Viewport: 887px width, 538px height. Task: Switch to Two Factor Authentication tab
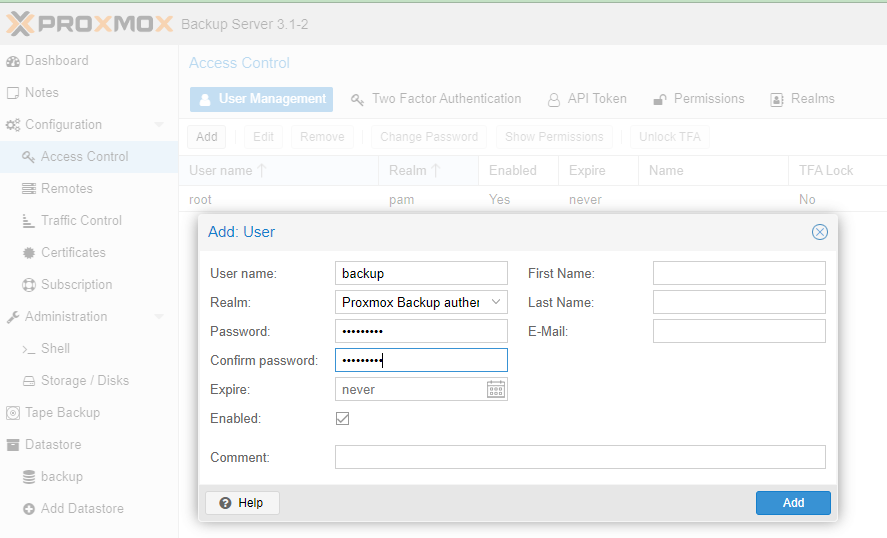tap(436, 99)
